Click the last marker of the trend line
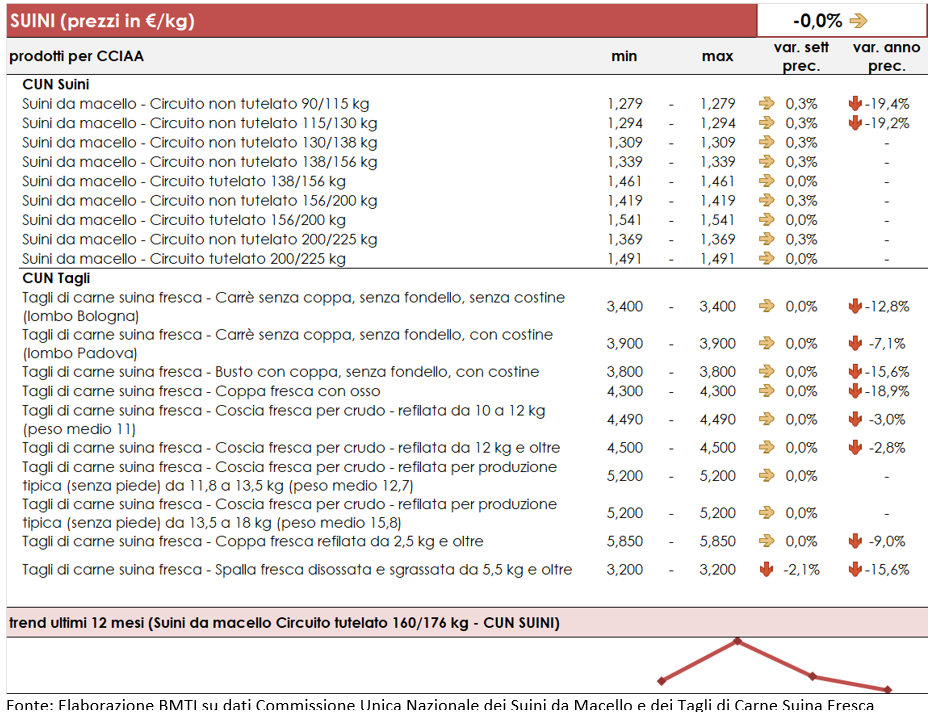 (887, 689)
